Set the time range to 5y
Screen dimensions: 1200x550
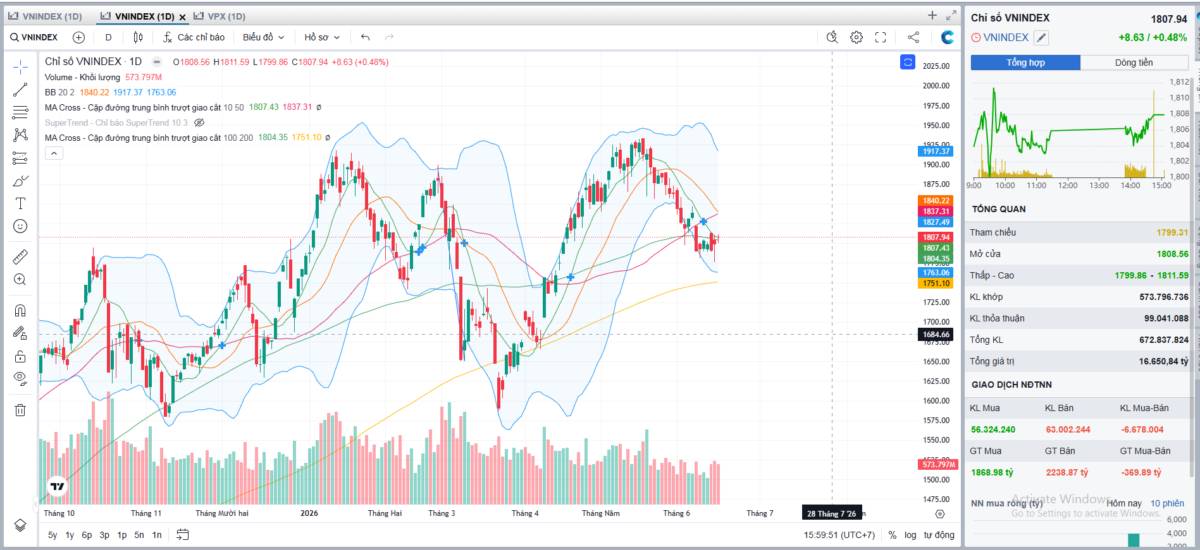pos(52,535)
